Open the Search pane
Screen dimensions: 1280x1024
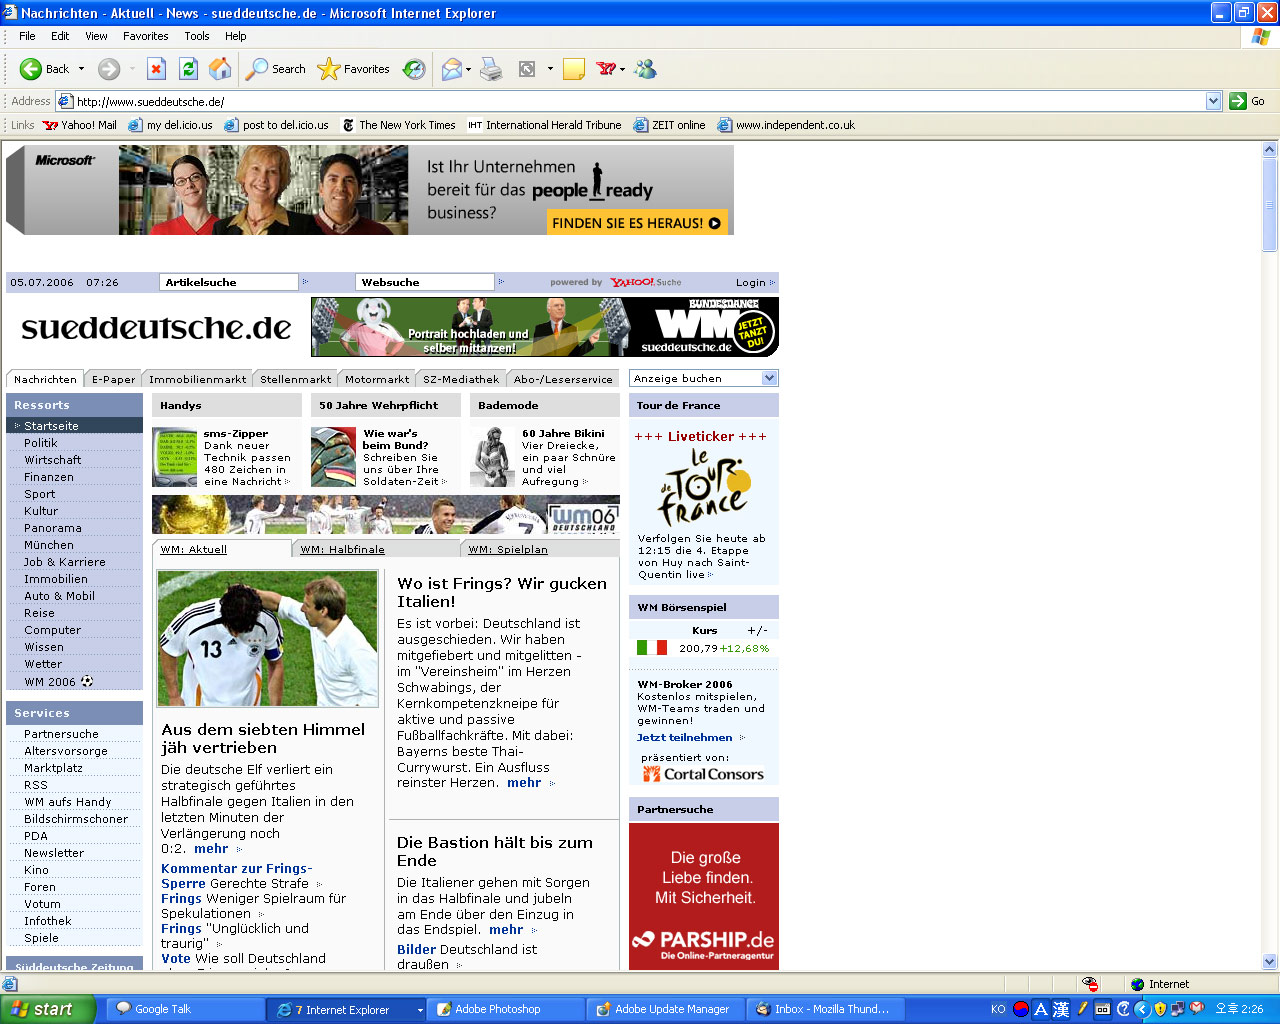point(274,69)
